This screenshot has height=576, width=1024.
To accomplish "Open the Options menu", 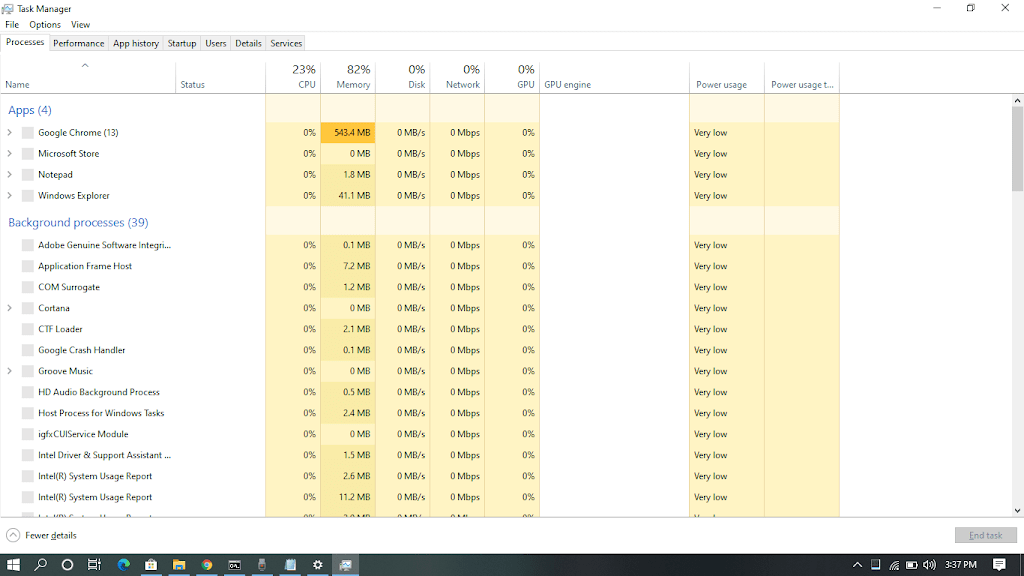I will pyautogui.click(x=45, y=24).
